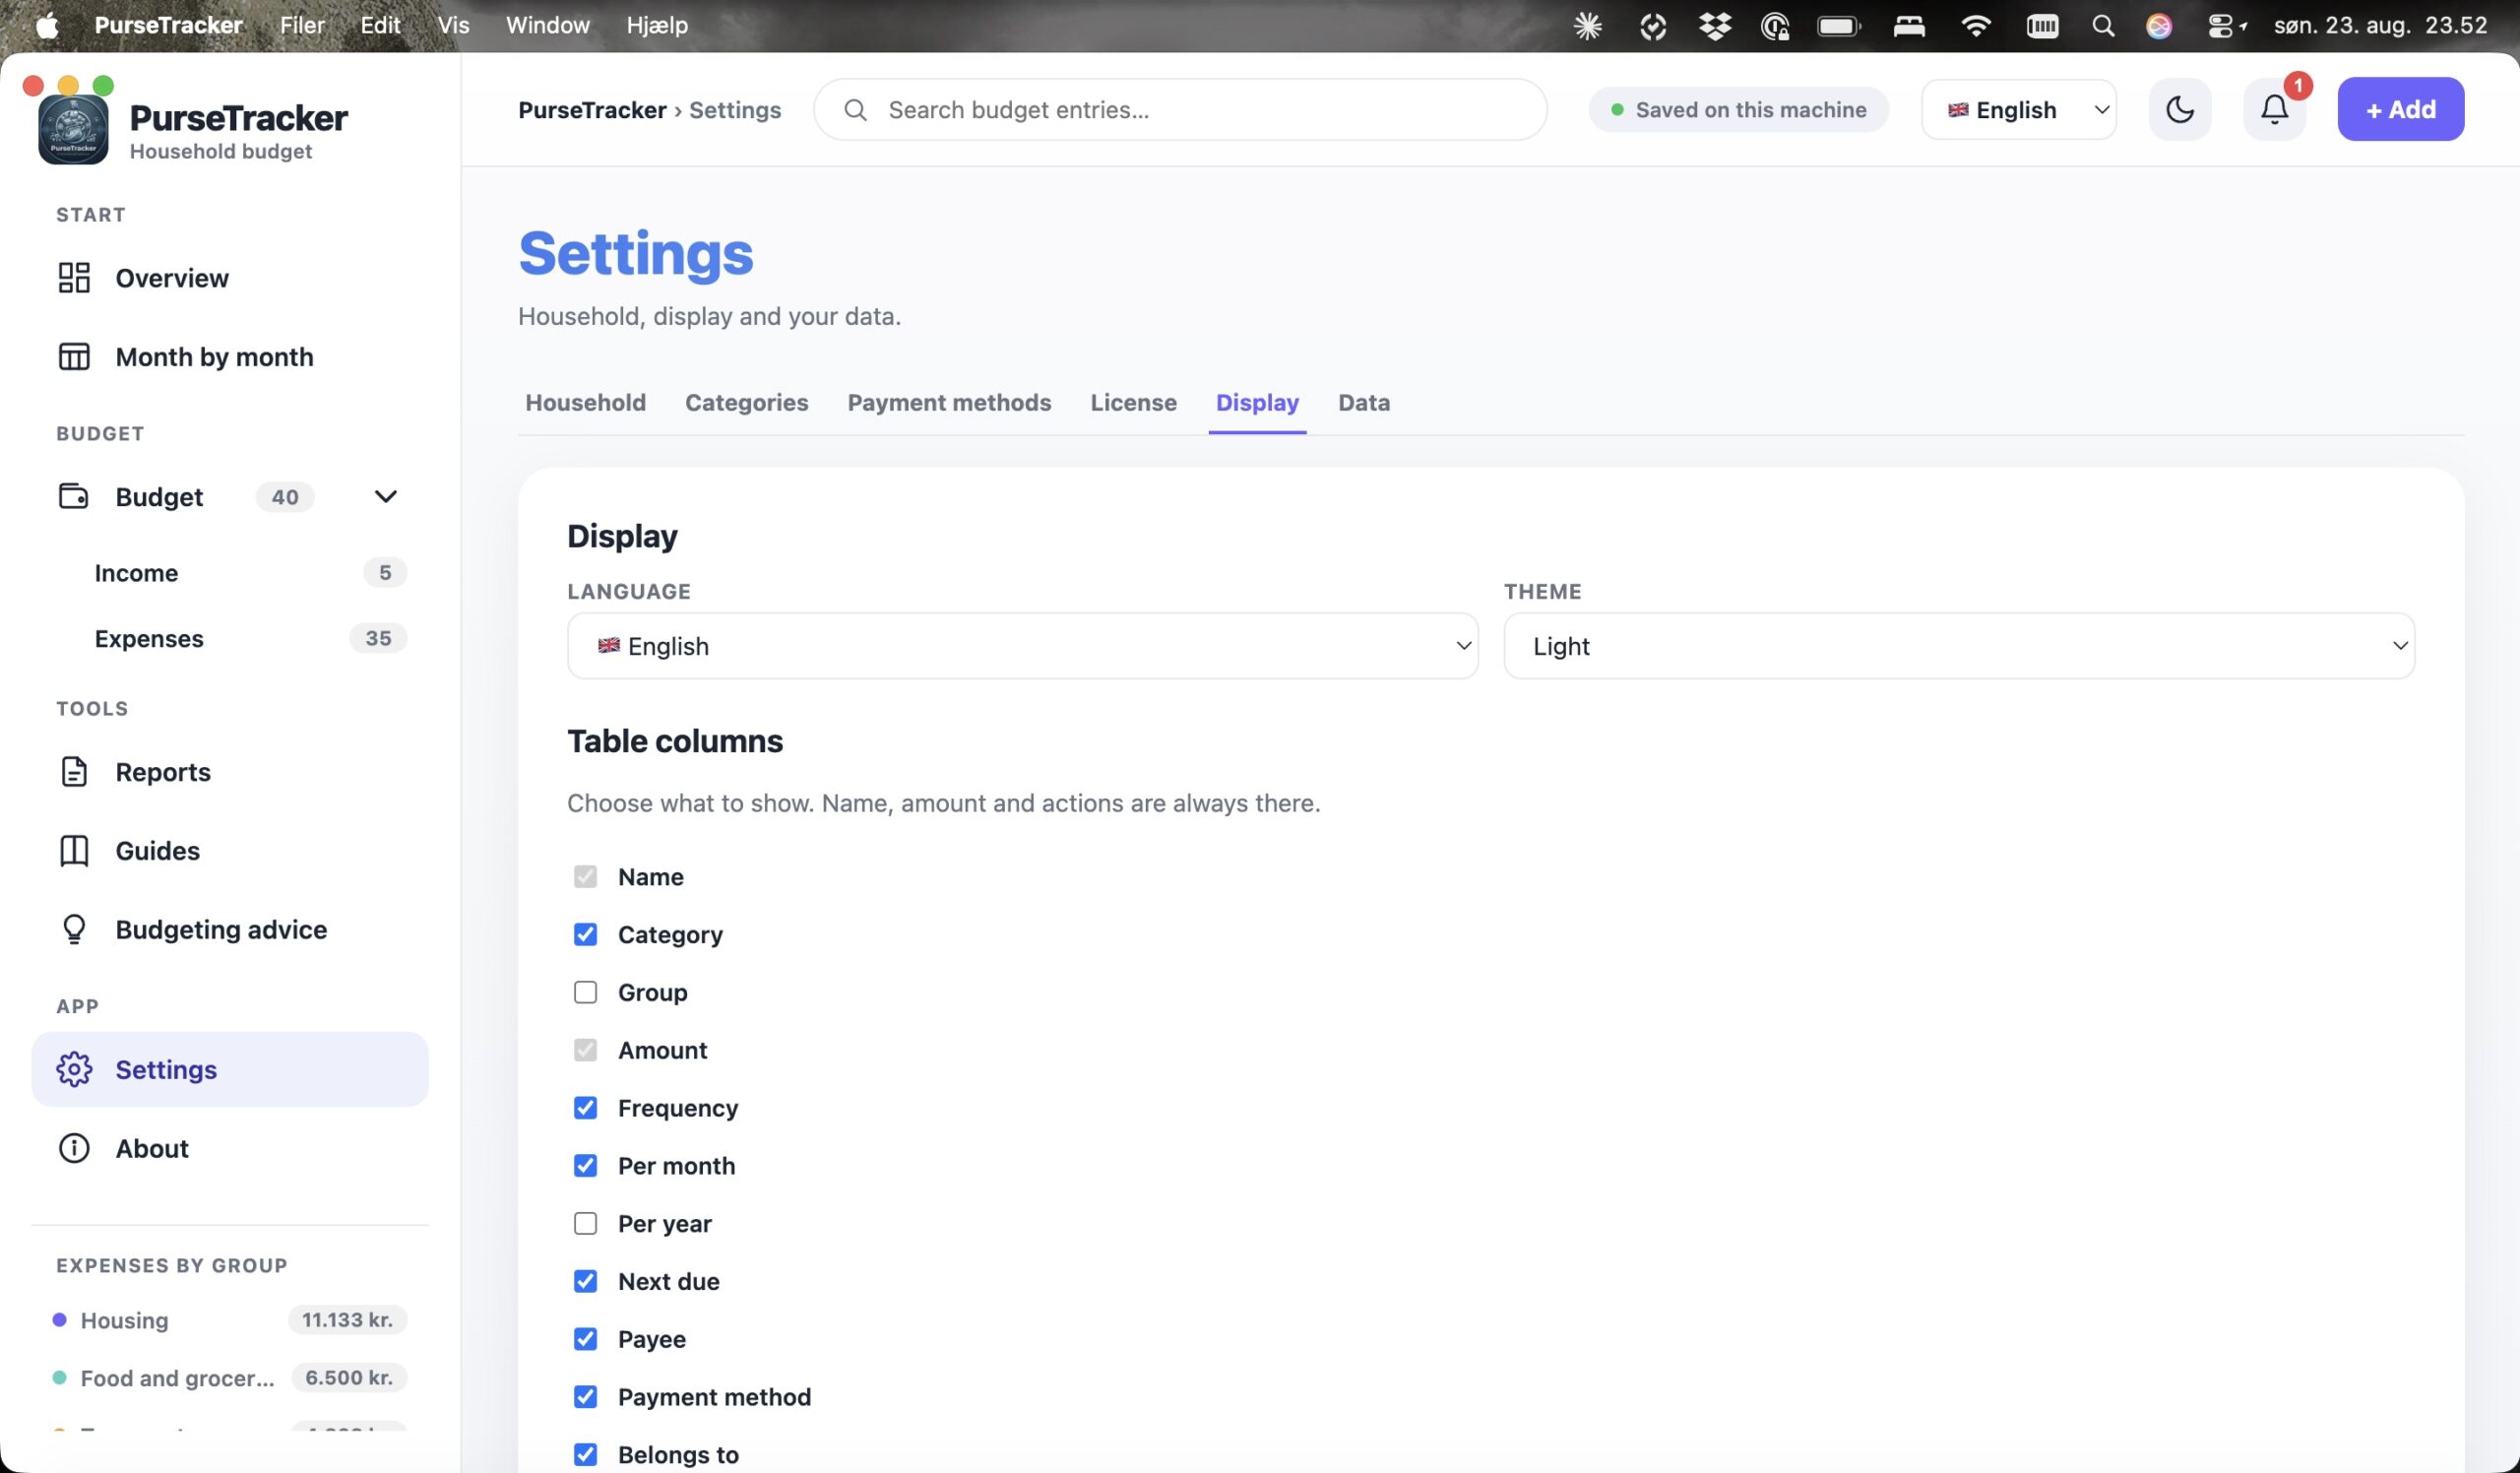The image size is (2520, 1473).
Task: Uncheck the Frequency column checkbox
Action: click(585, 1108)
